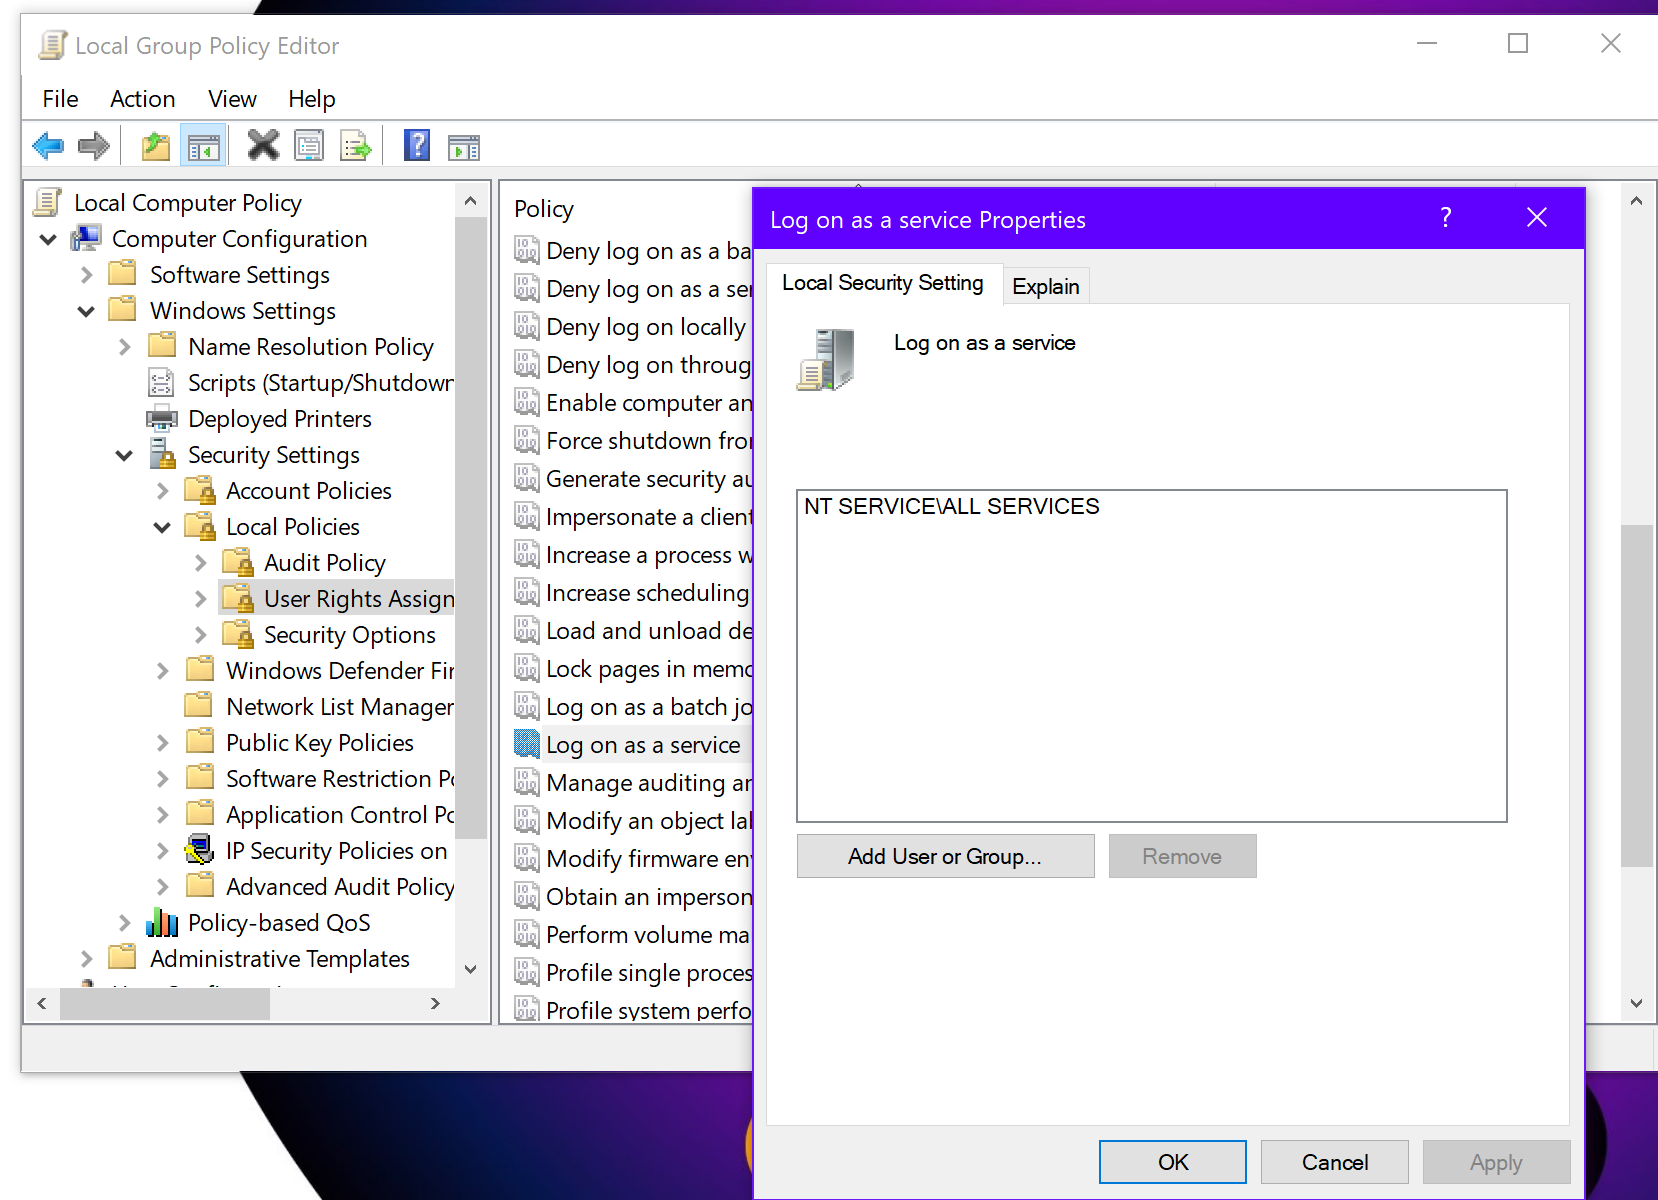Open the File menu
Image resolution: width=1658 pixels, height=1200 pixels.
pos(60,99)
